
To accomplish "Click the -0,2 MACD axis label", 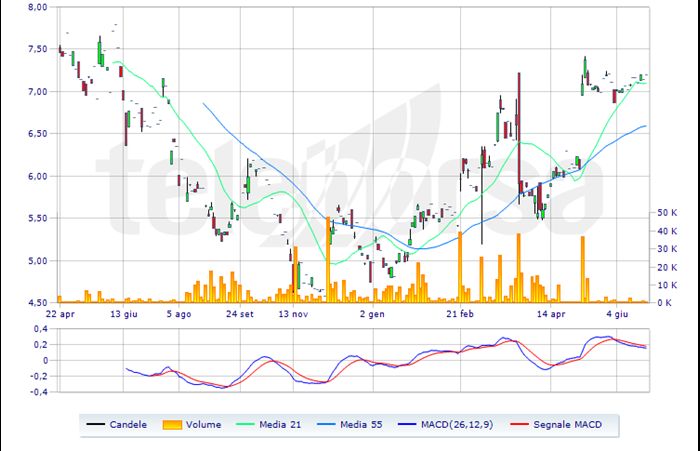I will point(39,376).
